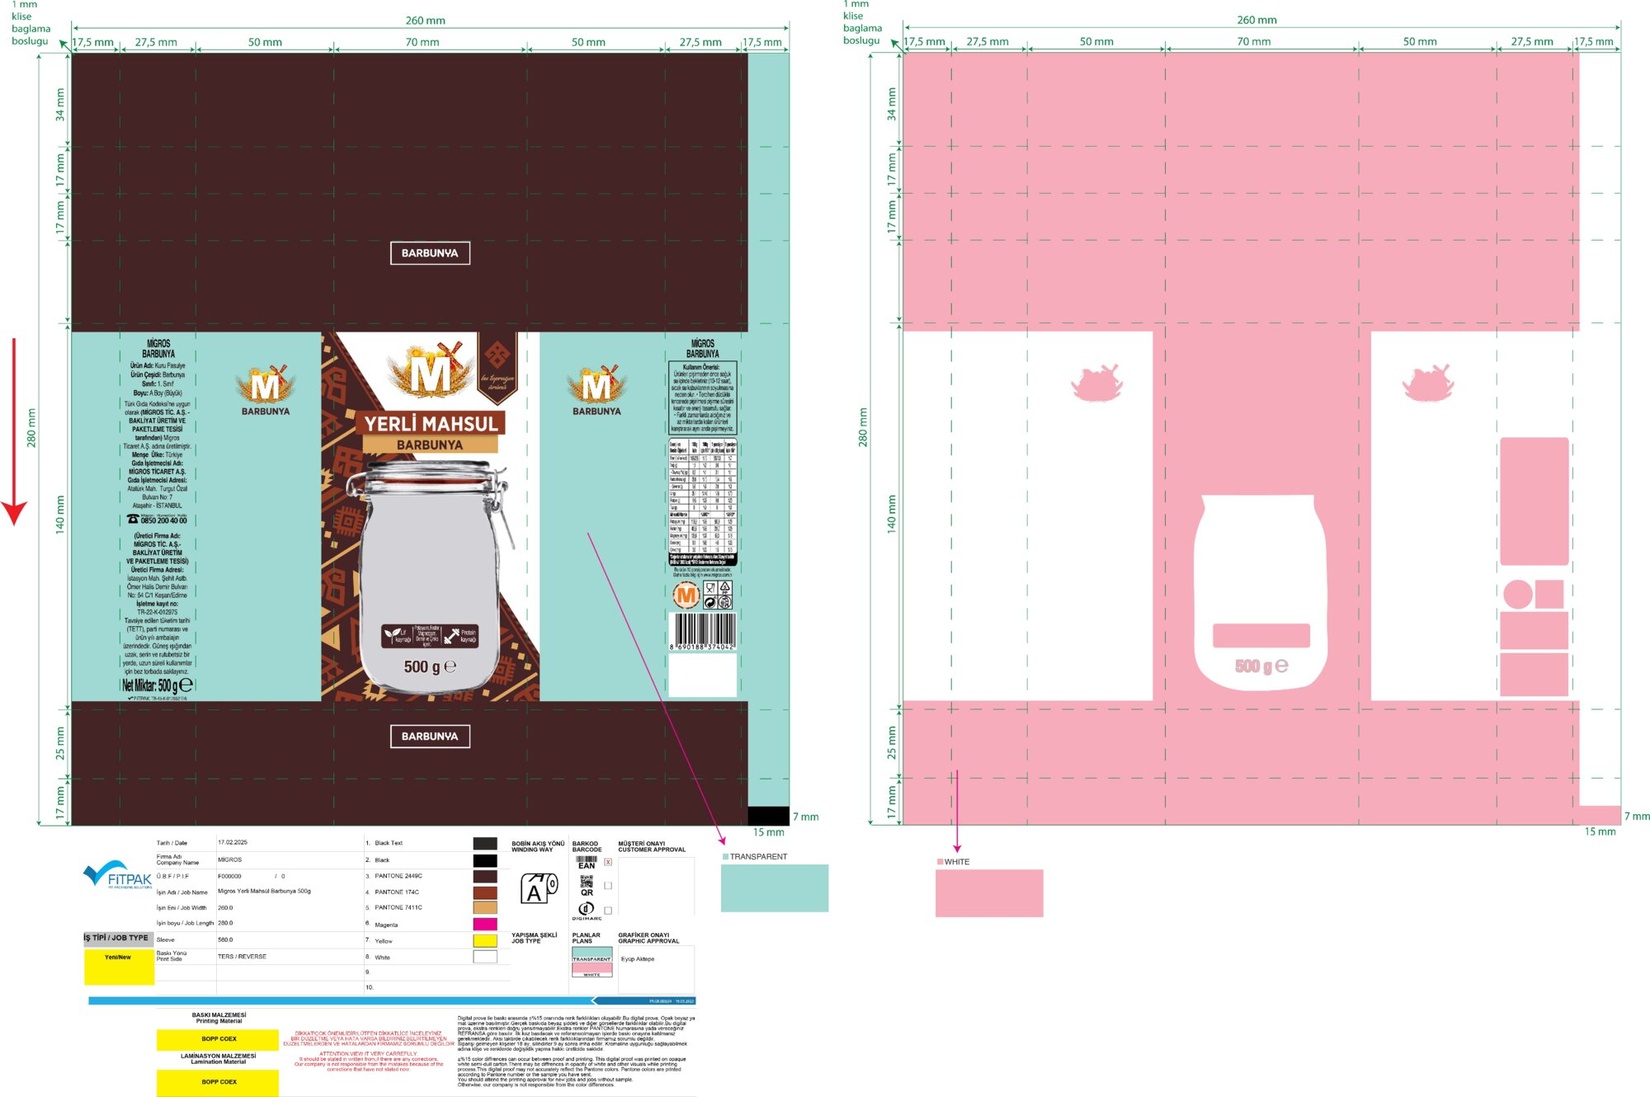Image resolution: width=1650 pixels, height=1097 pixels.
Task: Click the QR code icon
Action: tap(586, 885)
